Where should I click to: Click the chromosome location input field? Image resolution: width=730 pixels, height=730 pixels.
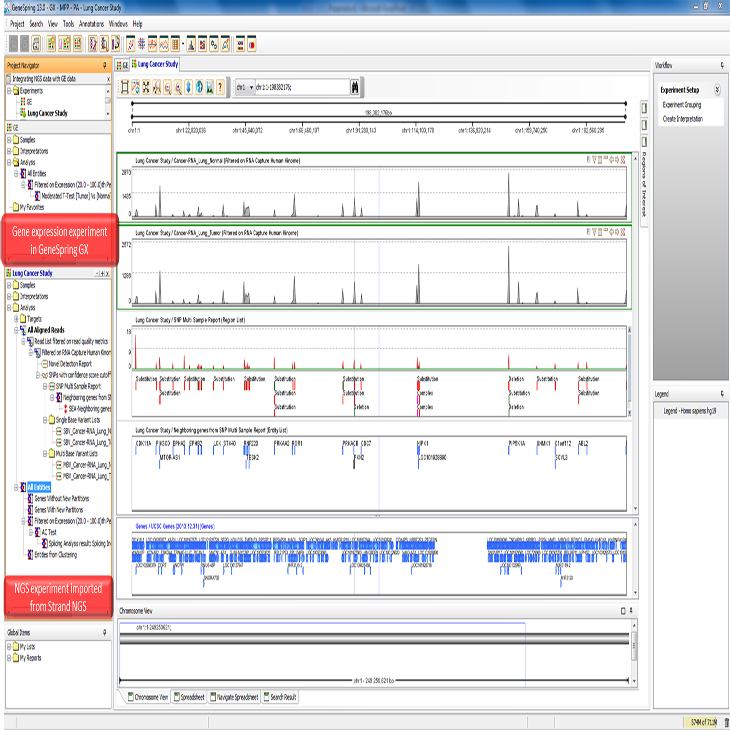[300, 88]
